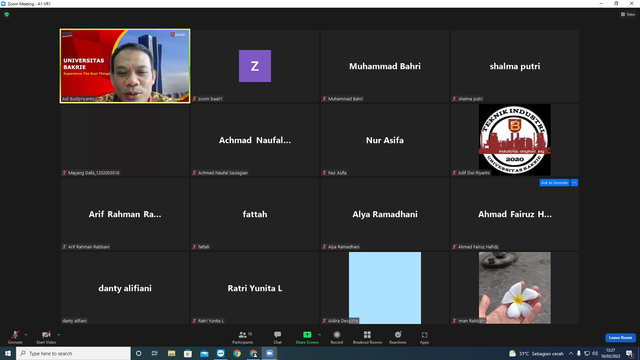Open the volume tray icon
Viewport: 640px width, 360px height.
click(595, 353)
